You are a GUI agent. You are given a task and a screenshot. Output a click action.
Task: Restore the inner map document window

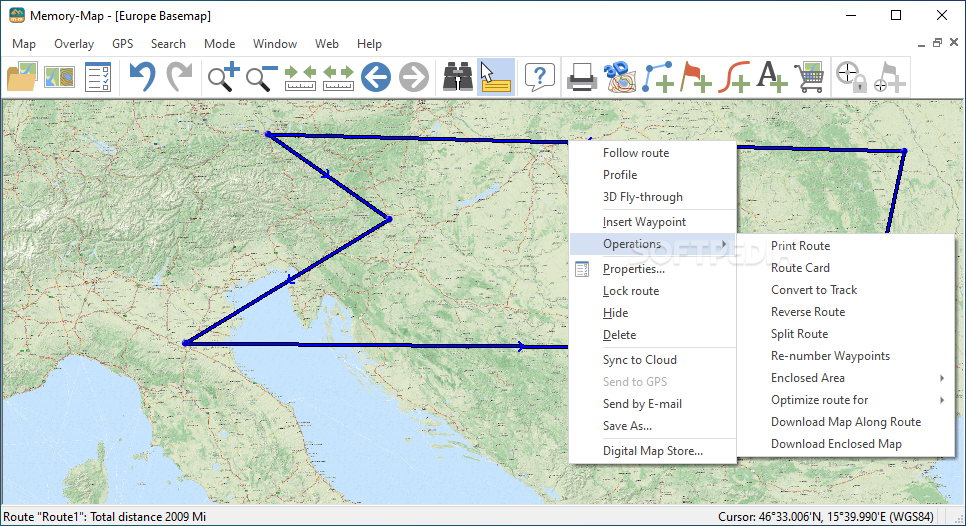tap(937, 42)
